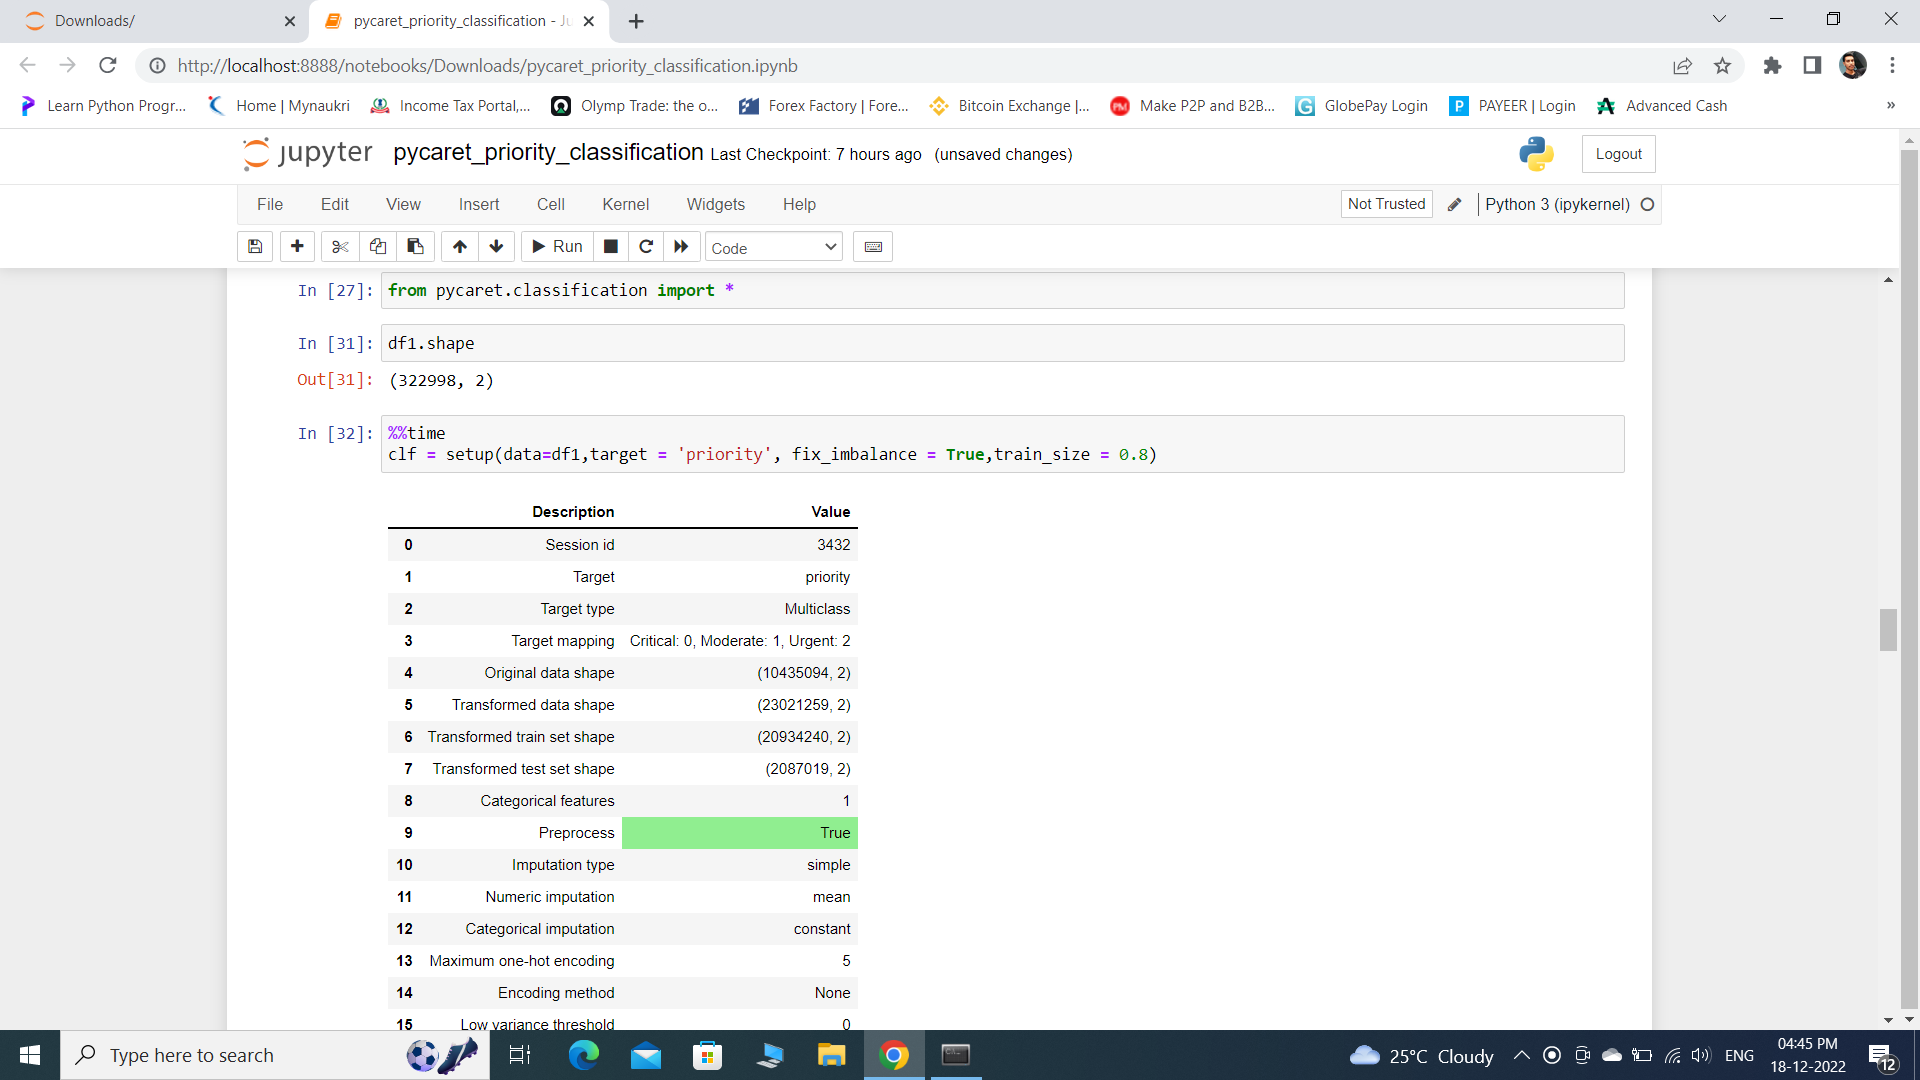Open the command palette keyboard icon
1920x1080 pixels.
[872, 246]
